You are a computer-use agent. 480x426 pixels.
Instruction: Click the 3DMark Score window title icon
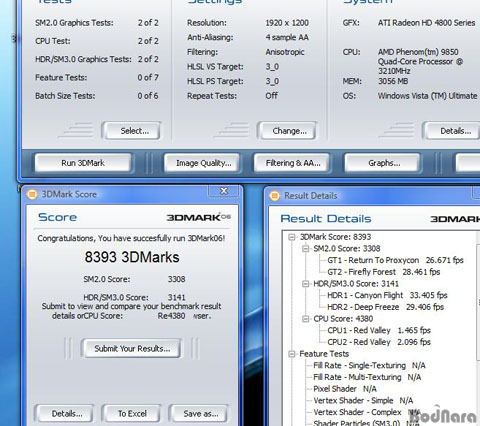[32, 194]
